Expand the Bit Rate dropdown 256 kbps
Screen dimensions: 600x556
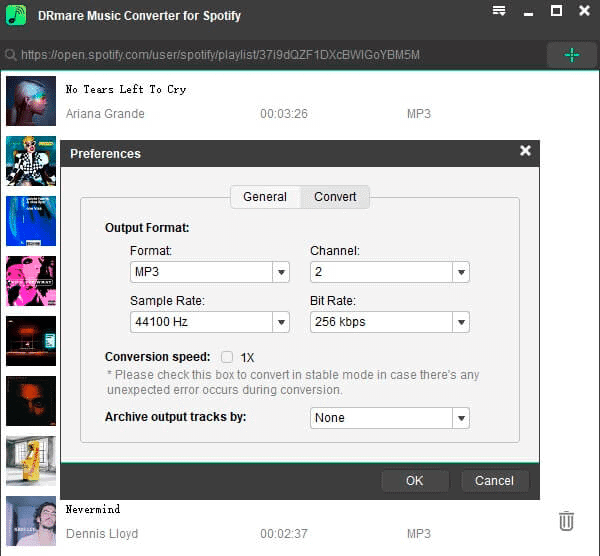tap(390, 322)
